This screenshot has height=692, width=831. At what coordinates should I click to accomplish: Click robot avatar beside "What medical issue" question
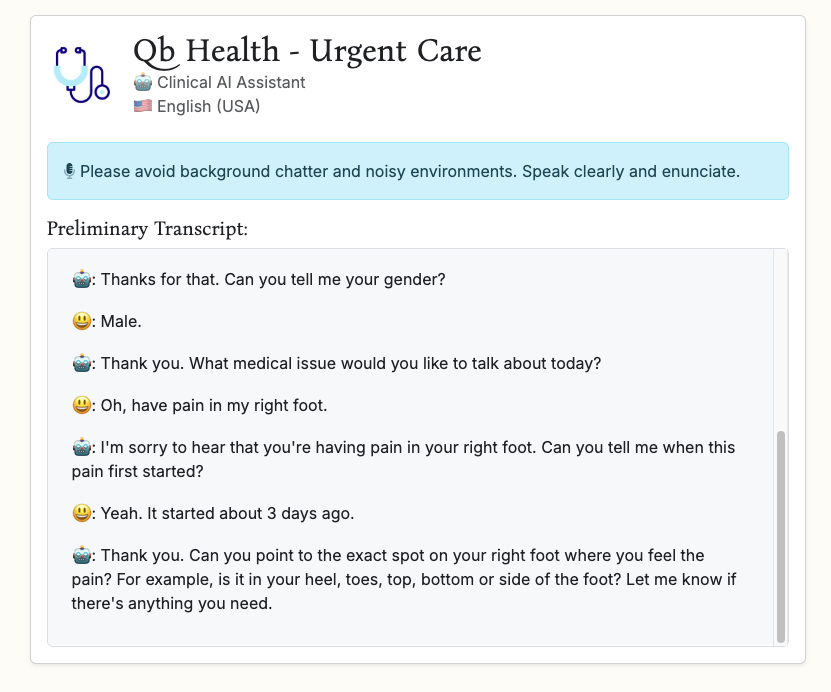tap(82, 364)
